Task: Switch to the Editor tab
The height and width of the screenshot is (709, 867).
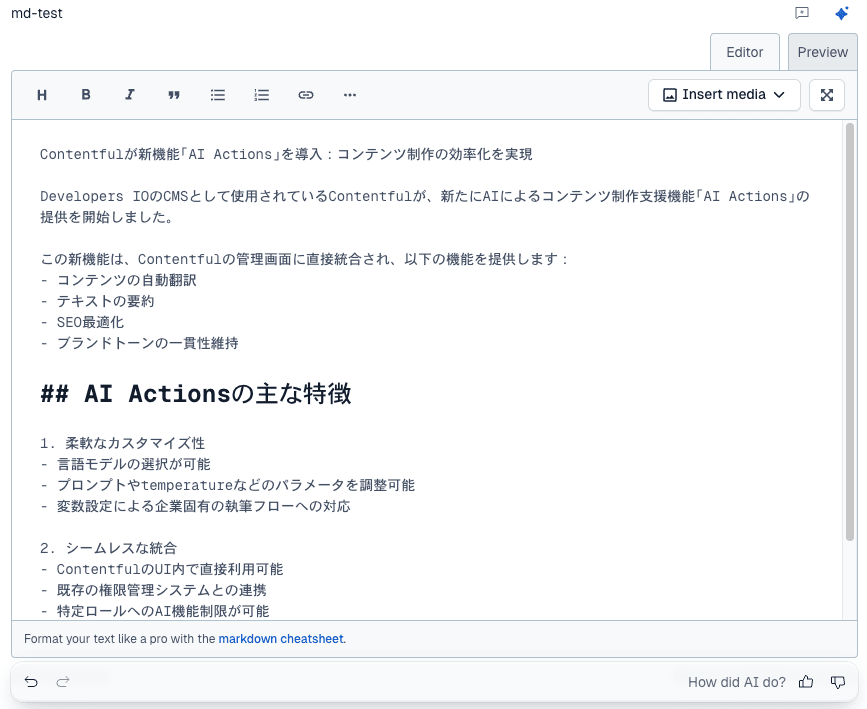Action: tap(744, 52)
